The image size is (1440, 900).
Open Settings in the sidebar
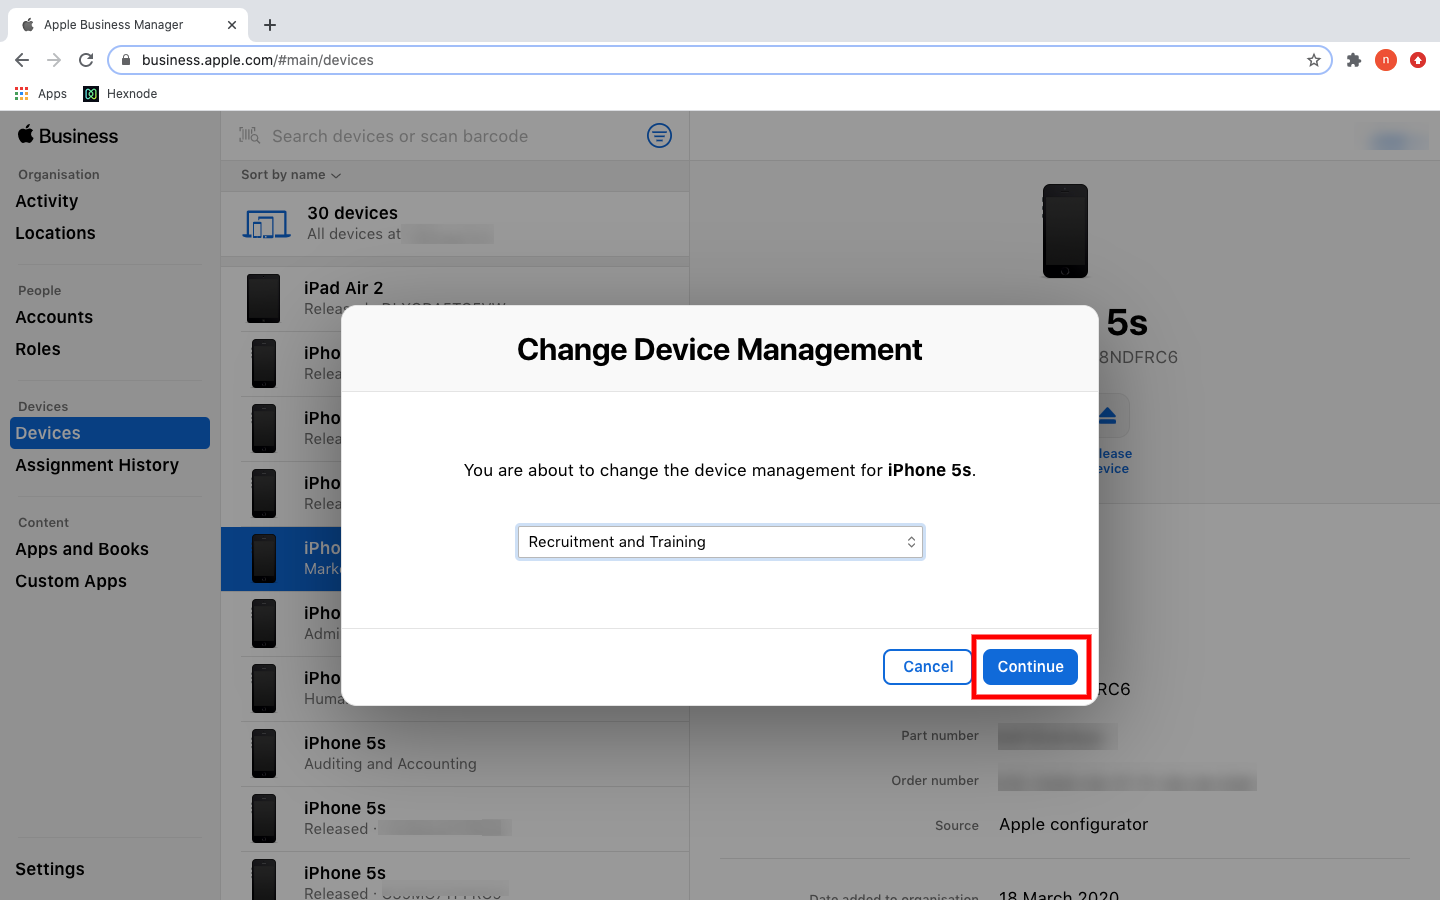pyautogui.click(x=50, y=869)
